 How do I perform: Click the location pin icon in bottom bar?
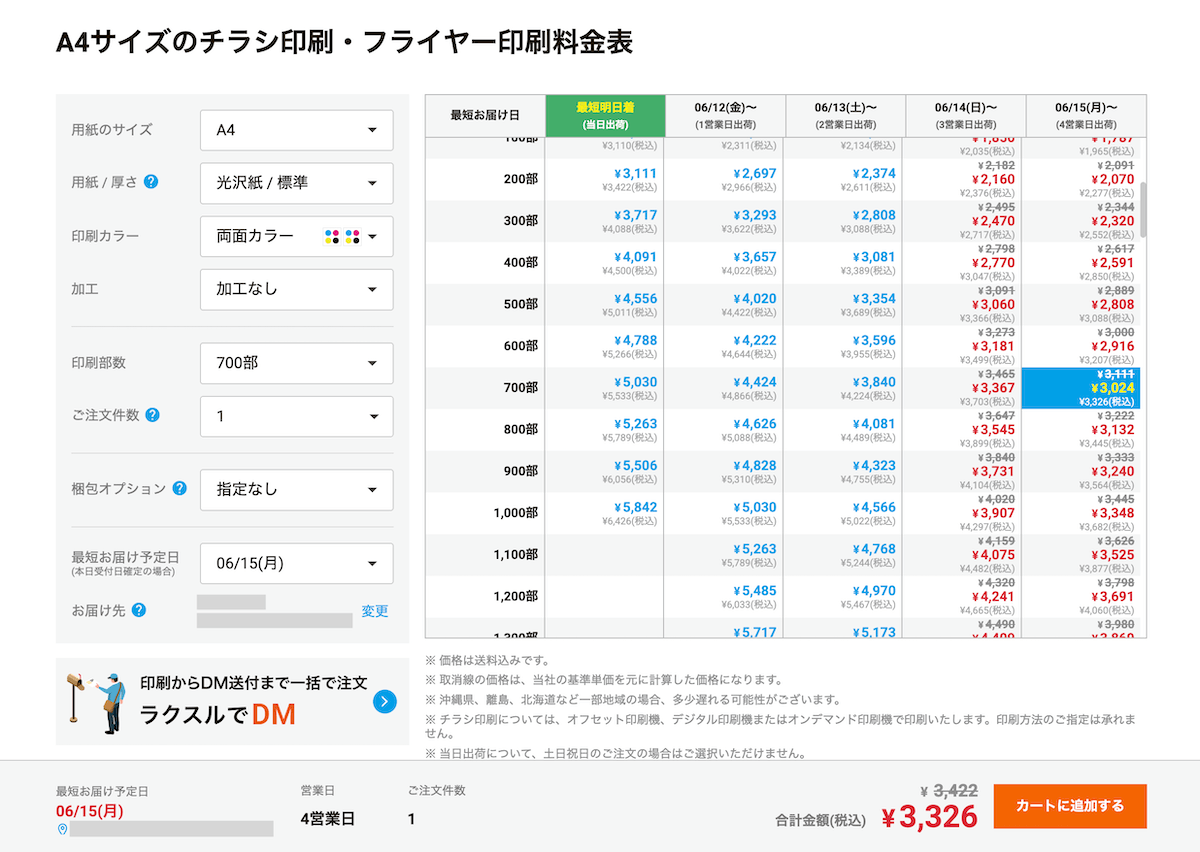point(62,830)
